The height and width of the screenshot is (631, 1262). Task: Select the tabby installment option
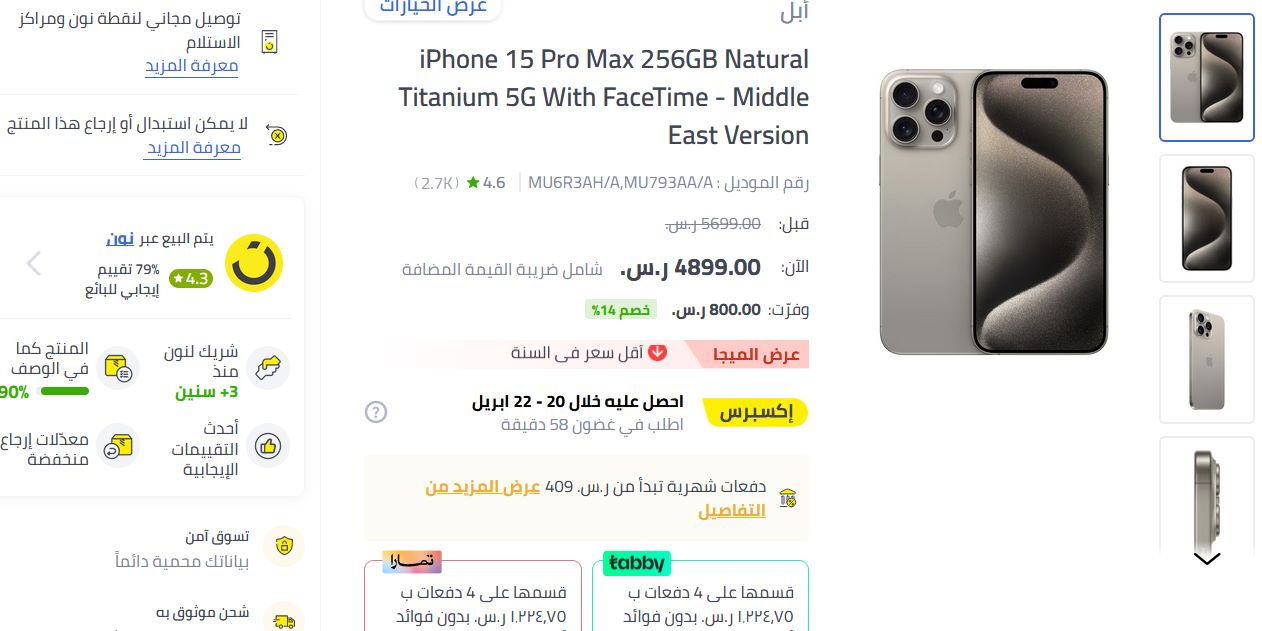click(700, 595)
